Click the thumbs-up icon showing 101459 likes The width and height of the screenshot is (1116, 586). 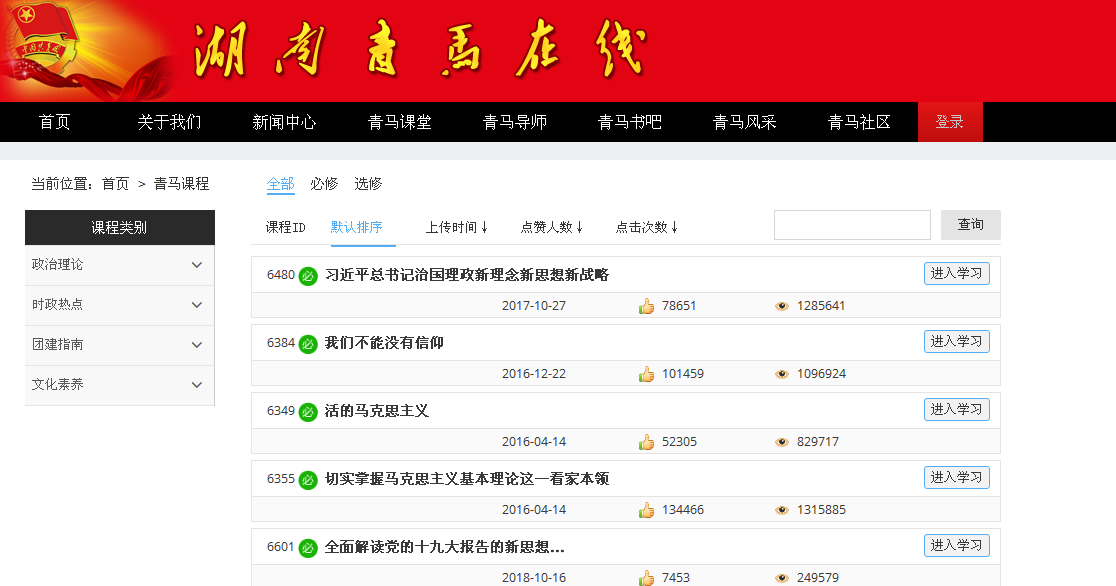tap(646, 374)
